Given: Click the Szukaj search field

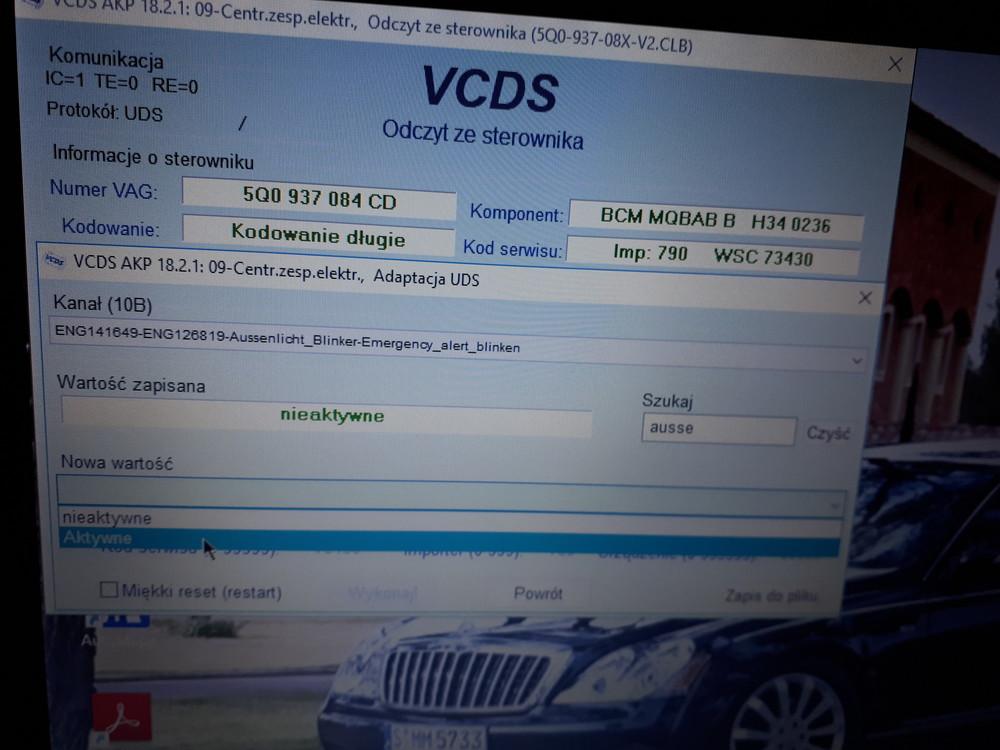Looking at the screenshot, I should tap(718, 429).
